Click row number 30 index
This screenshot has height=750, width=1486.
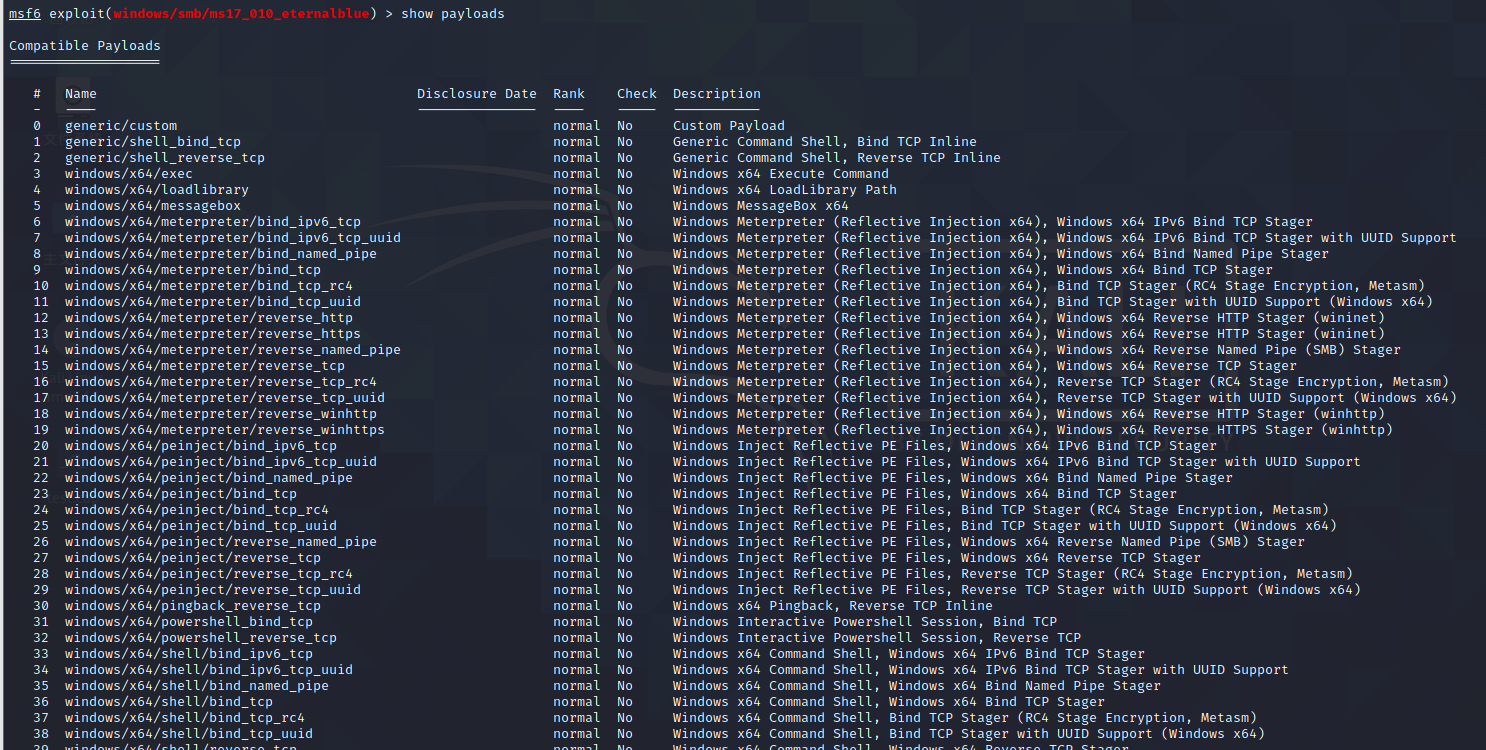41,606
